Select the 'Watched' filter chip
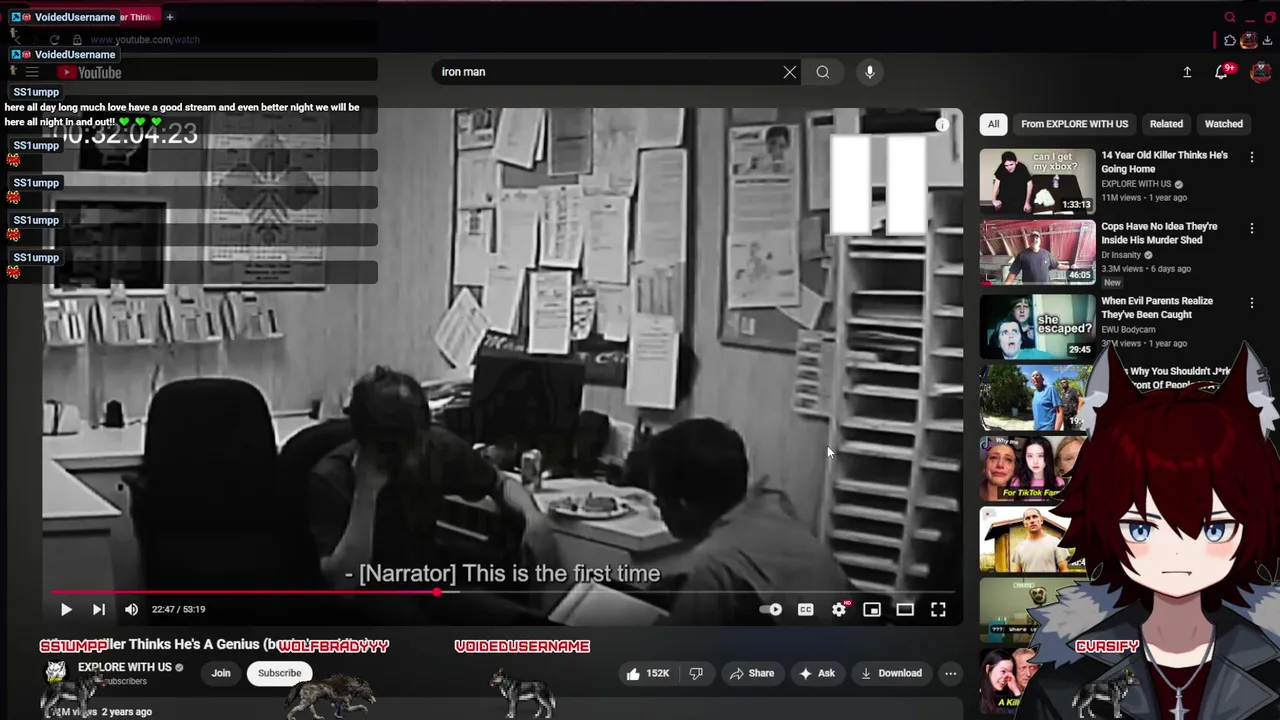This screenshot has height=720, width=1280. 1223,124
